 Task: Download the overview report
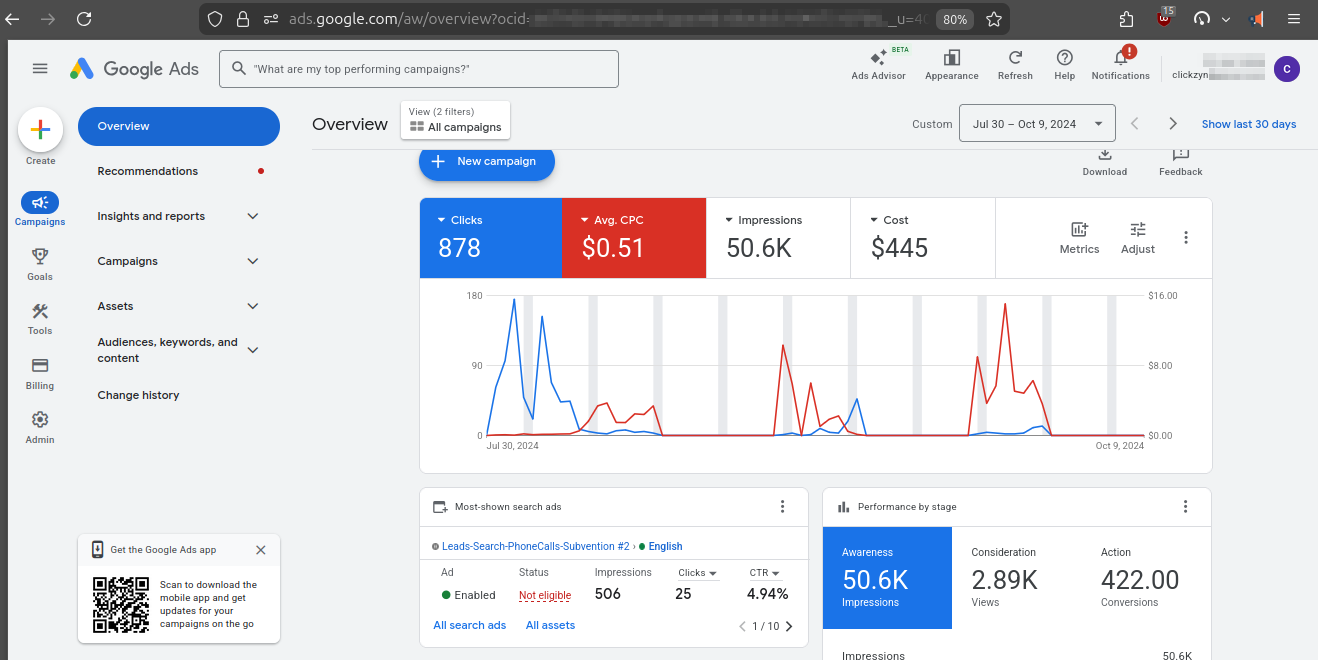pyautogui.click(x=1104, y=158)
